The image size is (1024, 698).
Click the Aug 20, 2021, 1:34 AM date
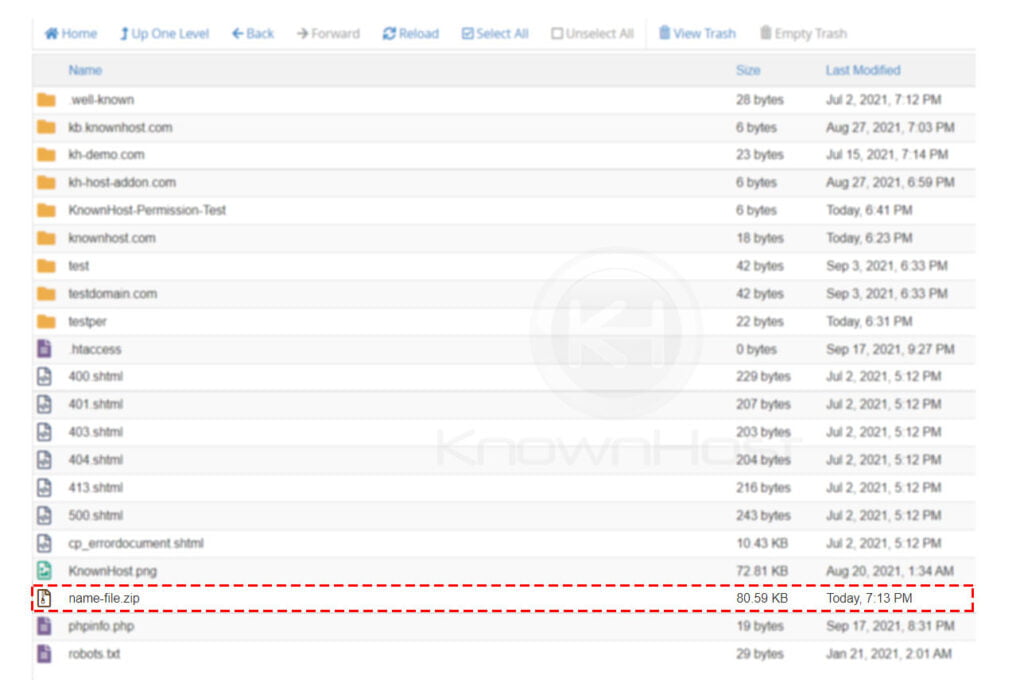[x=889, y=571]
